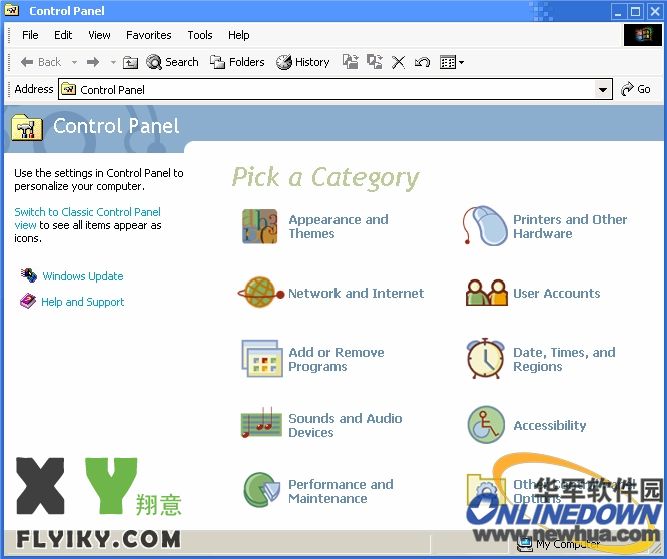Open Performance and Maintenance link

(341, 491)
